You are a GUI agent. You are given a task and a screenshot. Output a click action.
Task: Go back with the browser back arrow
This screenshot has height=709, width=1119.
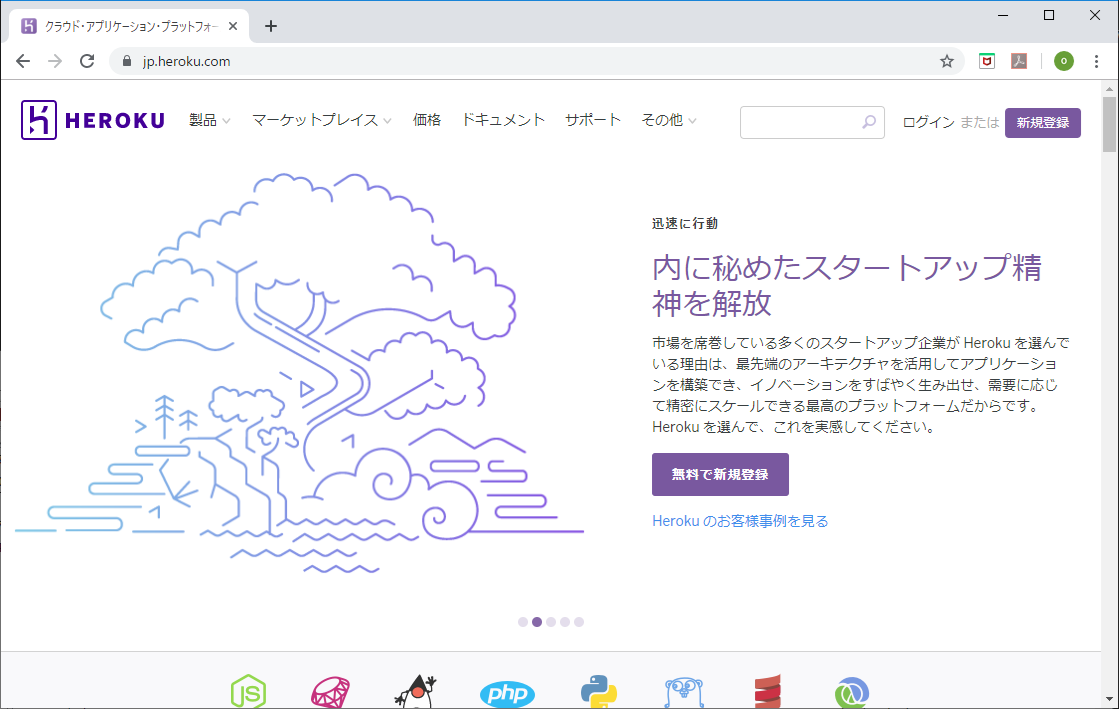pos(23,61)
